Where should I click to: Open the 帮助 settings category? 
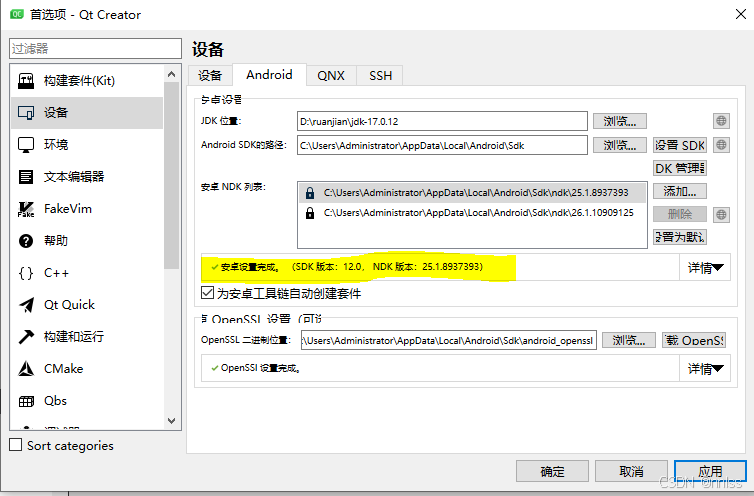click(x=87, y=241)
